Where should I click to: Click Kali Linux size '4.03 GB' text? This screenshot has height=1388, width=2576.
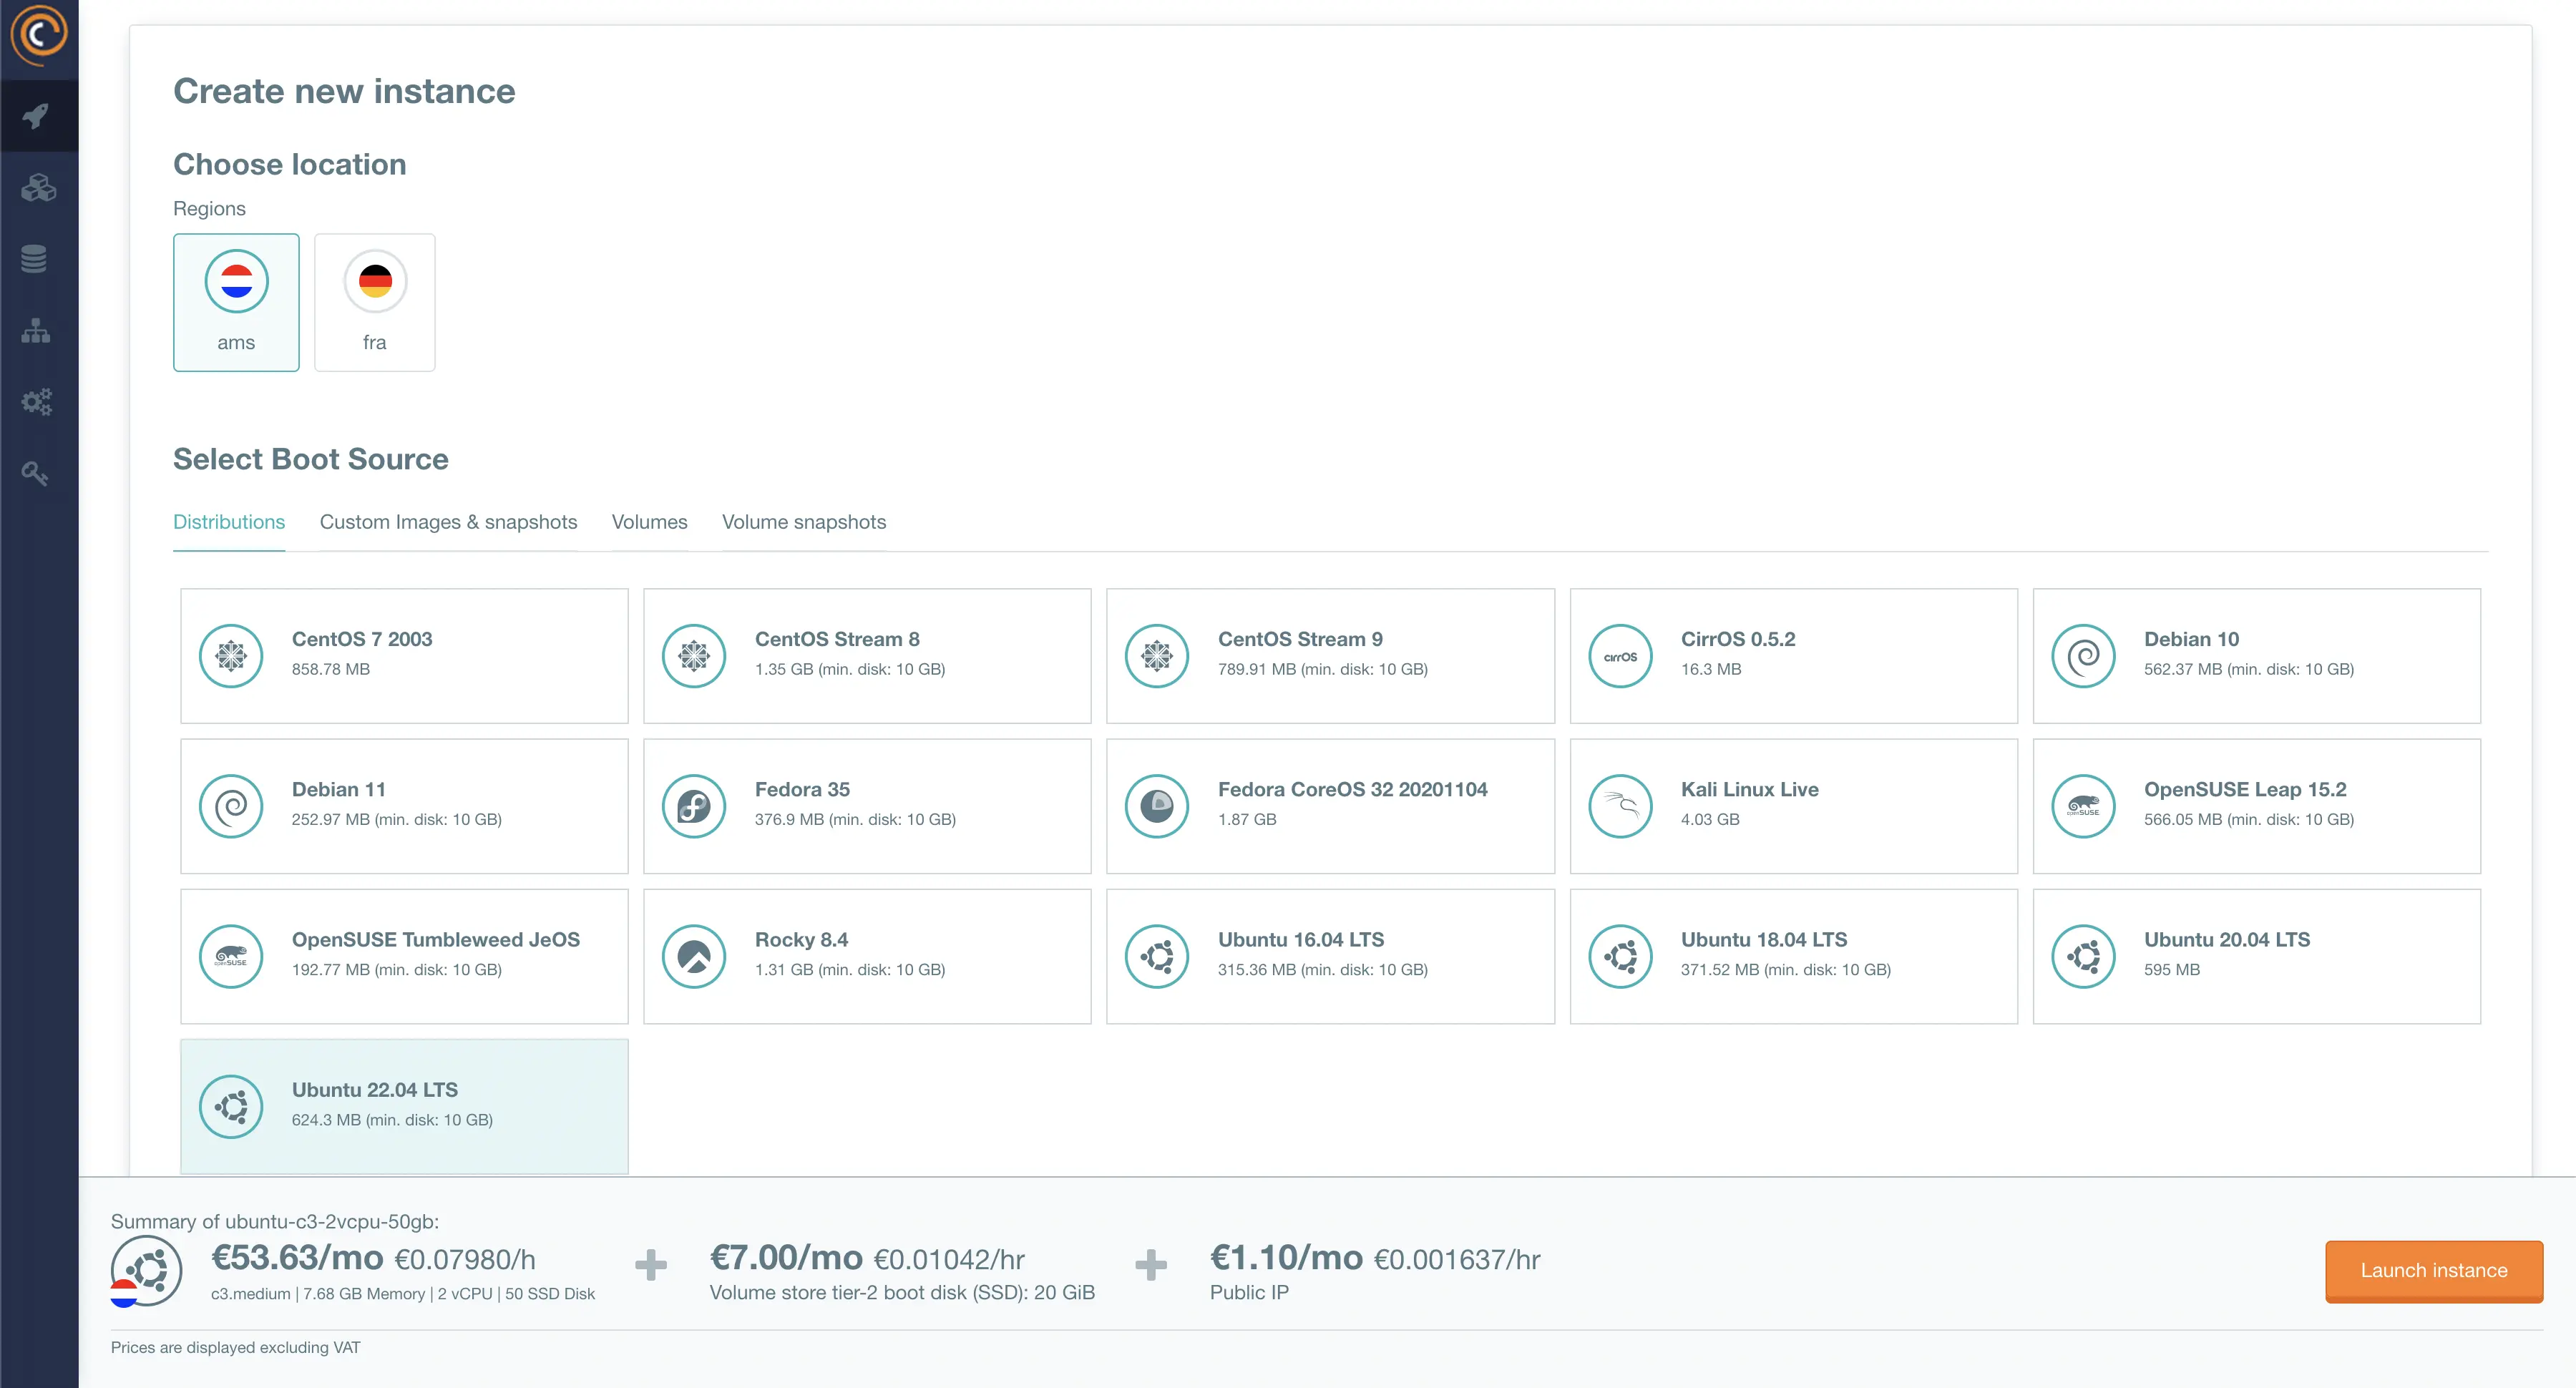click(x=1710, y=819)
